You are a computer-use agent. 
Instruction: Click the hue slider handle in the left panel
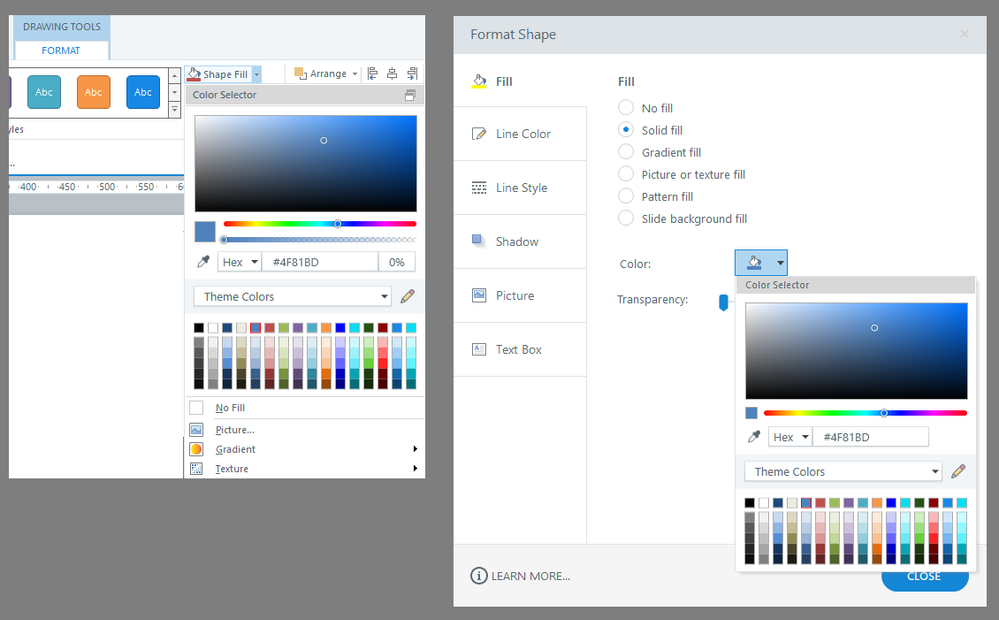[338, 224]
